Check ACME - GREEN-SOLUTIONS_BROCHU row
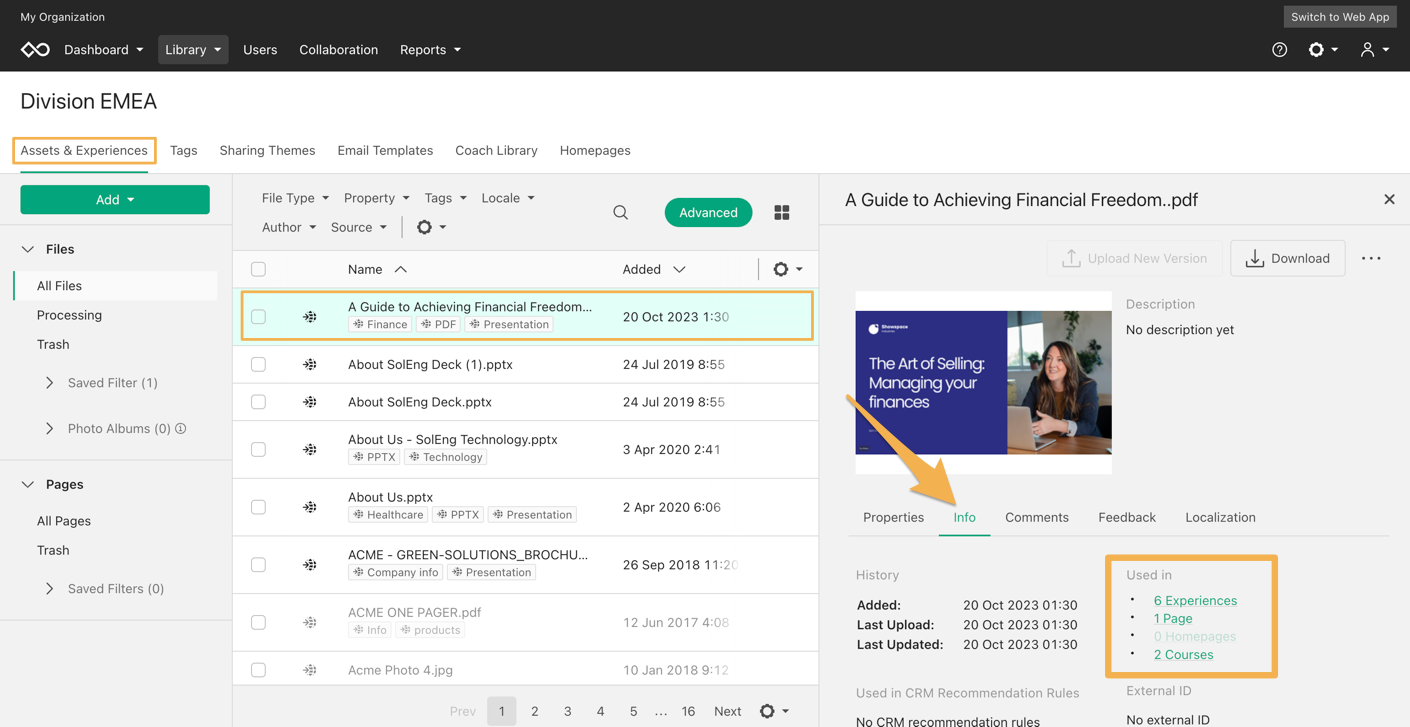 click(258, 564)
